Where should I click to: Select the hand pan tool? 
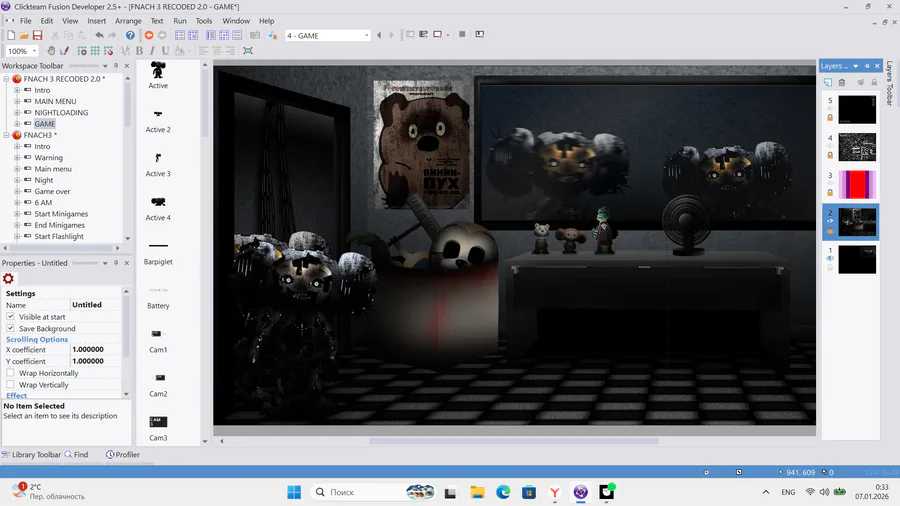(51, 51)
